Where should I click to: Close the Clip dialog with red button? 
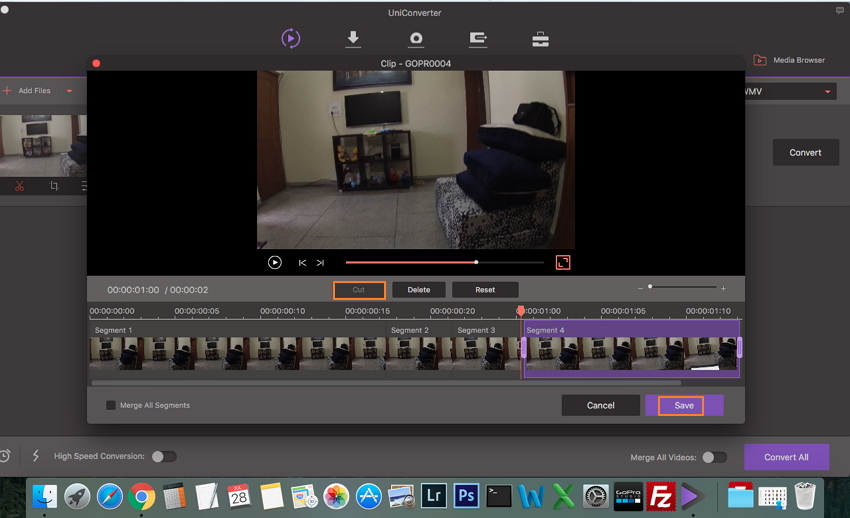tap(96, 63)
